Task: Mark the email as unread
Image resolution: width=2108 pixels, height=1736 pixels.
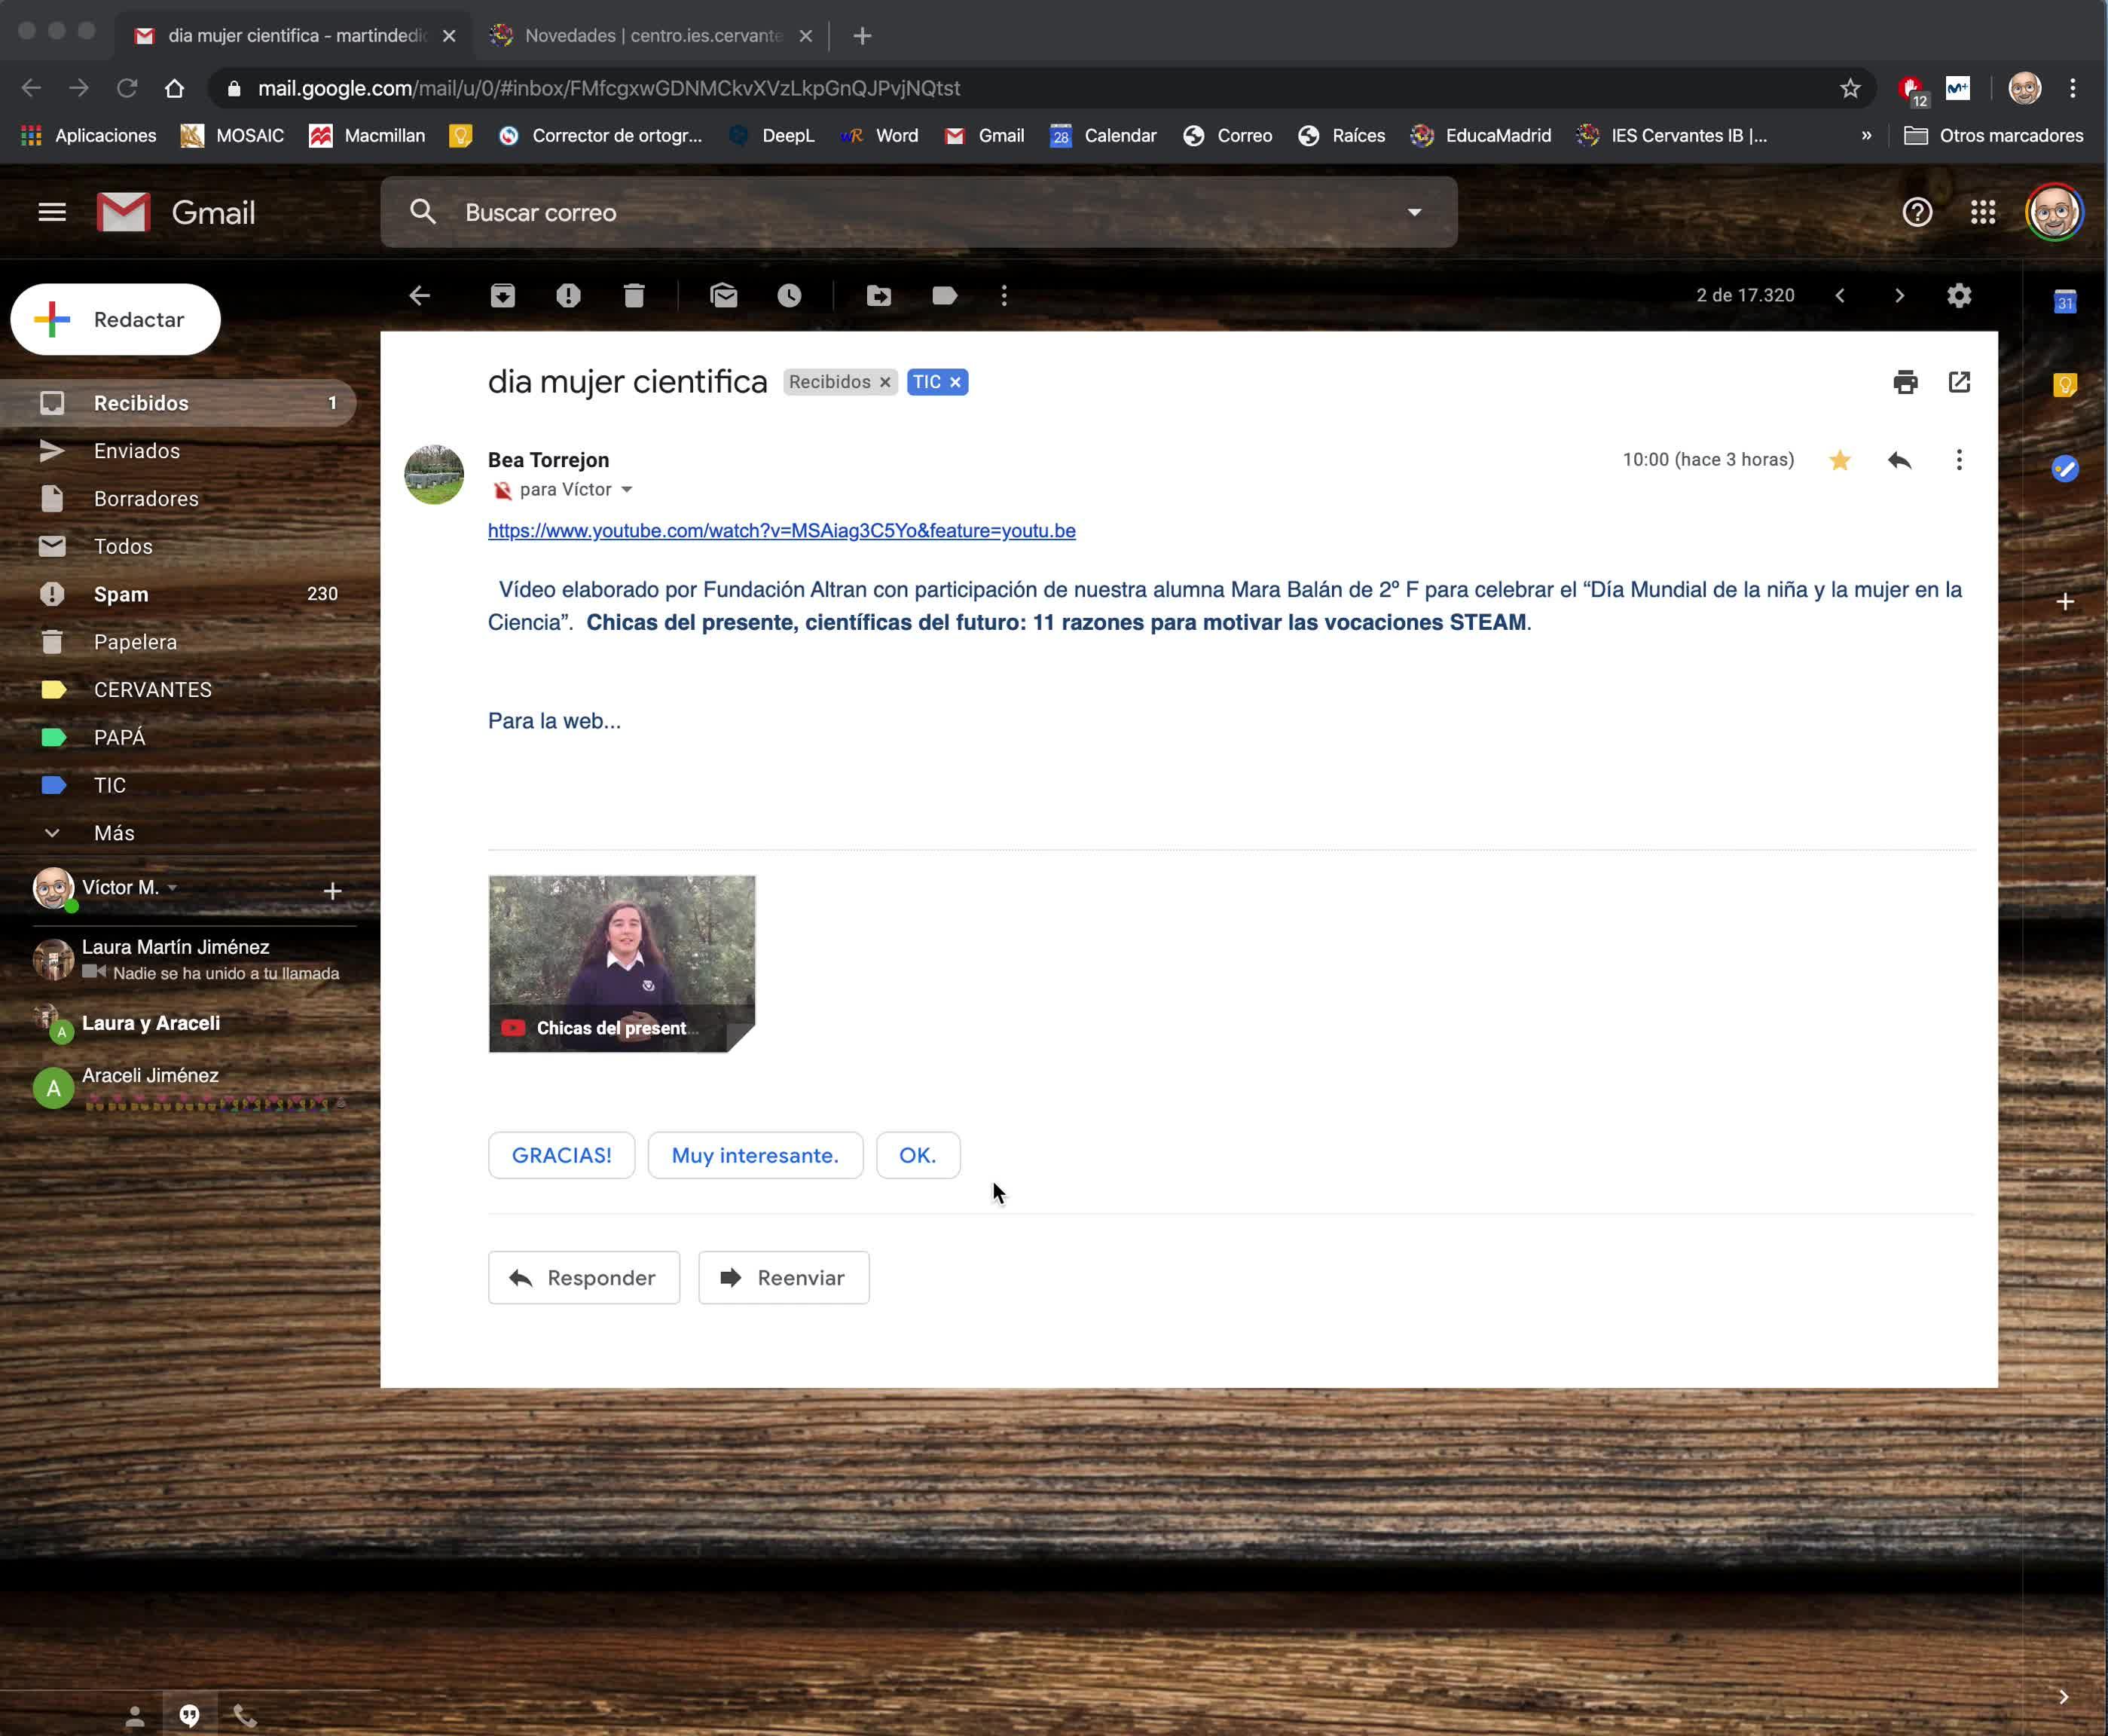Action: 723,295
